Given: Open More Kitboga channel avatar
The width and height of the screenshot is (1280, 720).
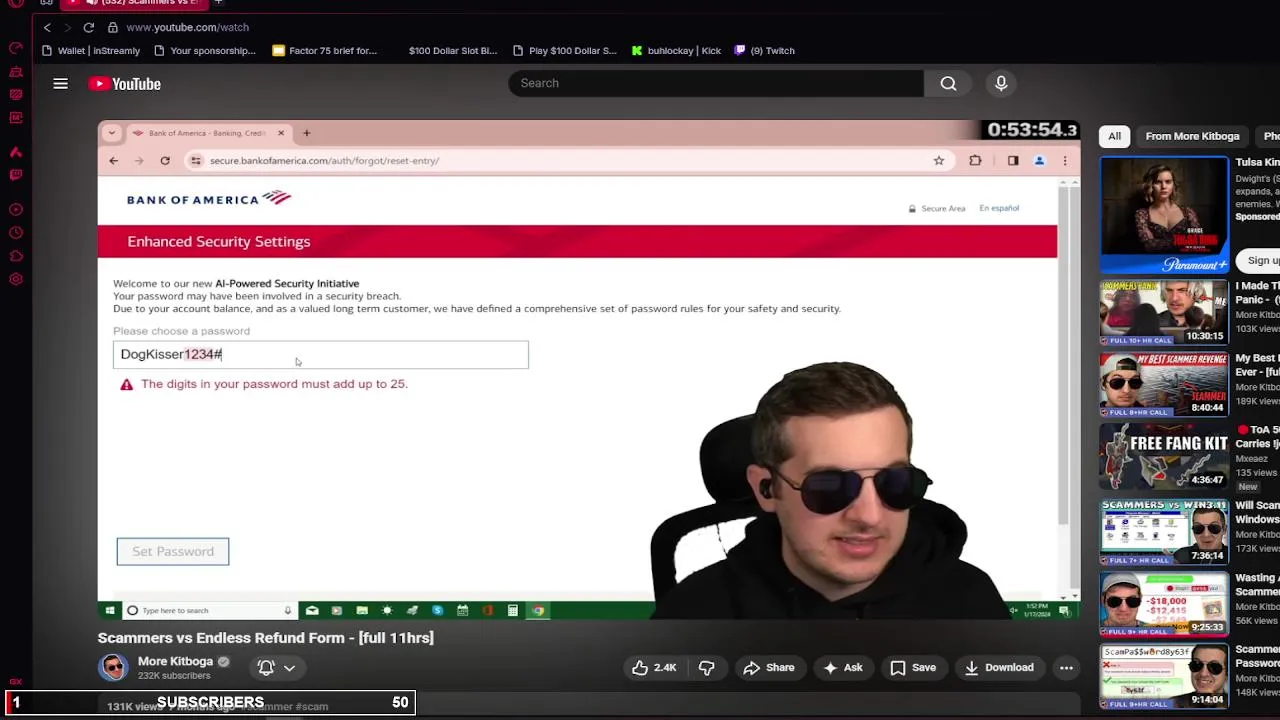Looking at the screenshot, I should pyautogui.click(x=113, y=667).
